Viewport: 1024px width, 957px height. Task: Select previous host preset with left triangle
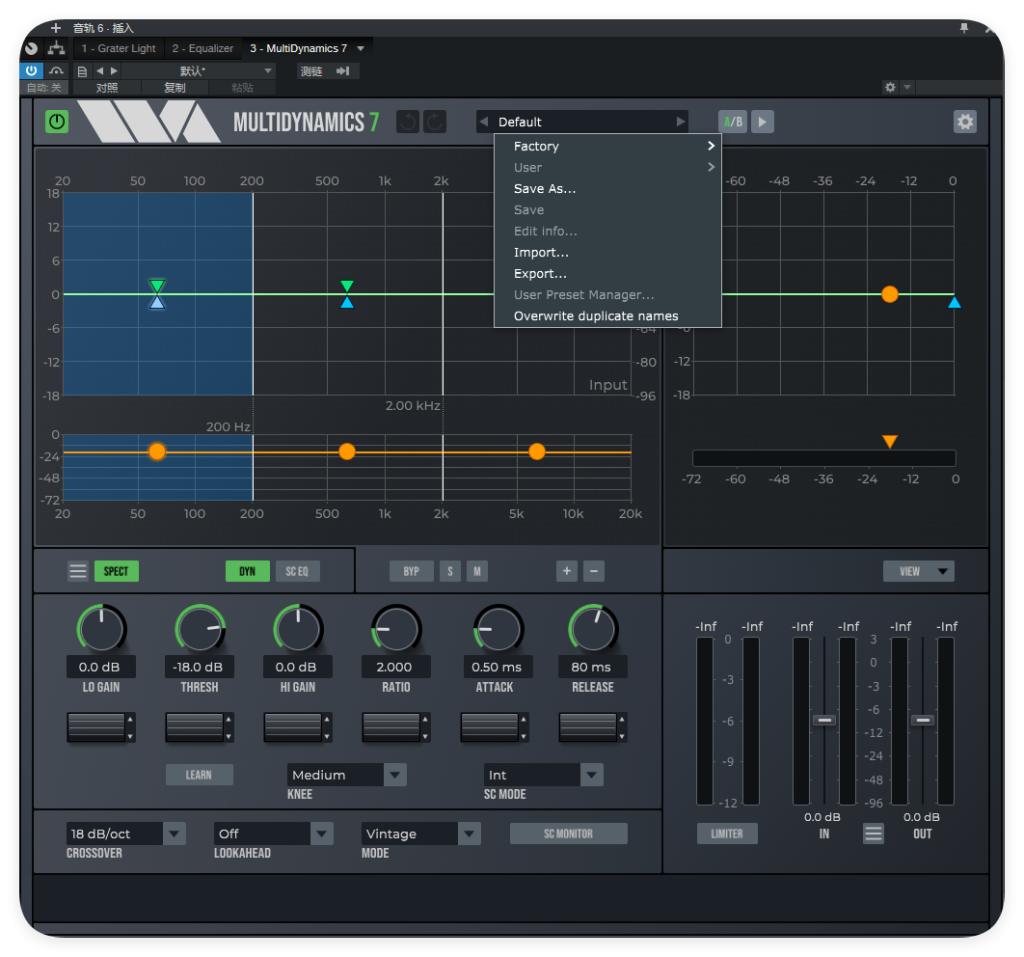100,71
